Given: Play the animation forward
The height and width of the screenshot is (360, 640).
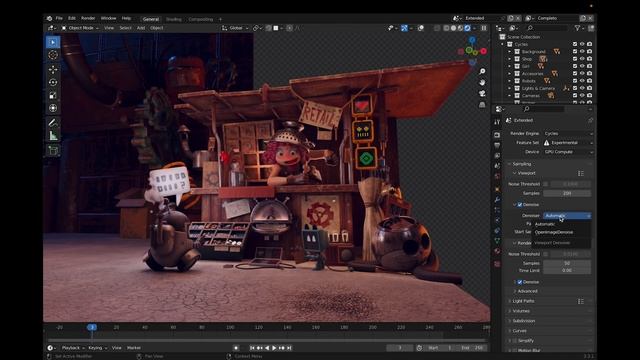Looking at the screenshot, I should [x=274, y=348].
